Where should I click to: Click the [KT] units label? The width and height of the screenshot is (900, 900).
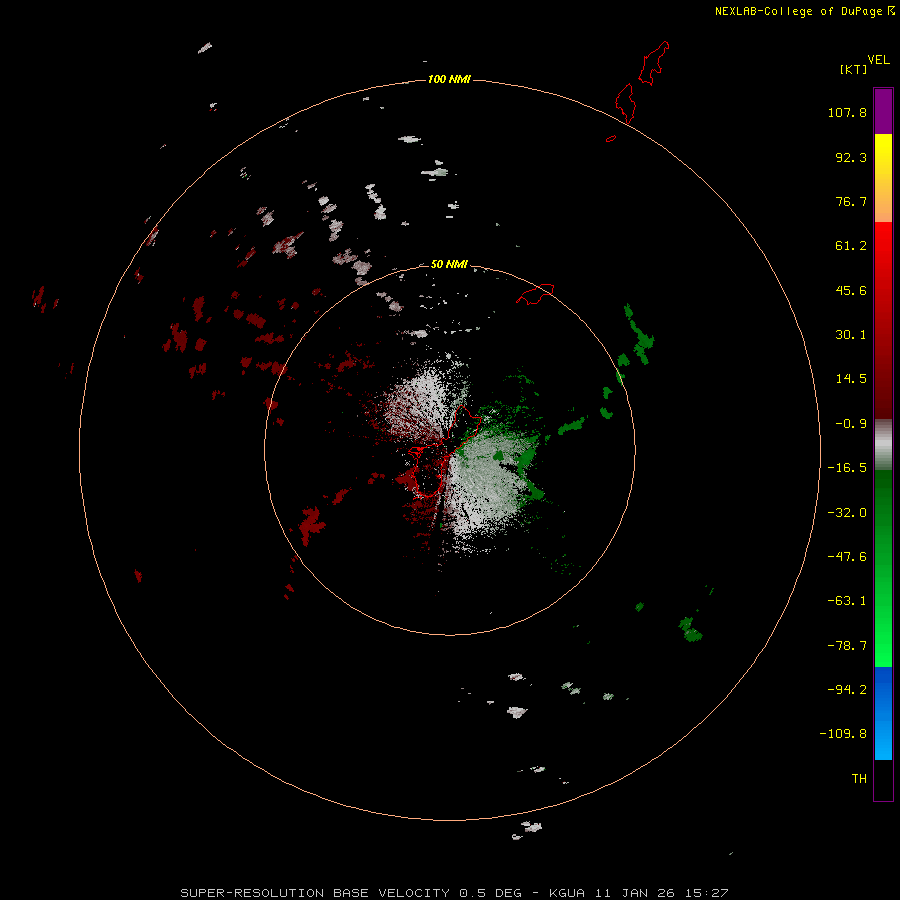pos(854,69)
